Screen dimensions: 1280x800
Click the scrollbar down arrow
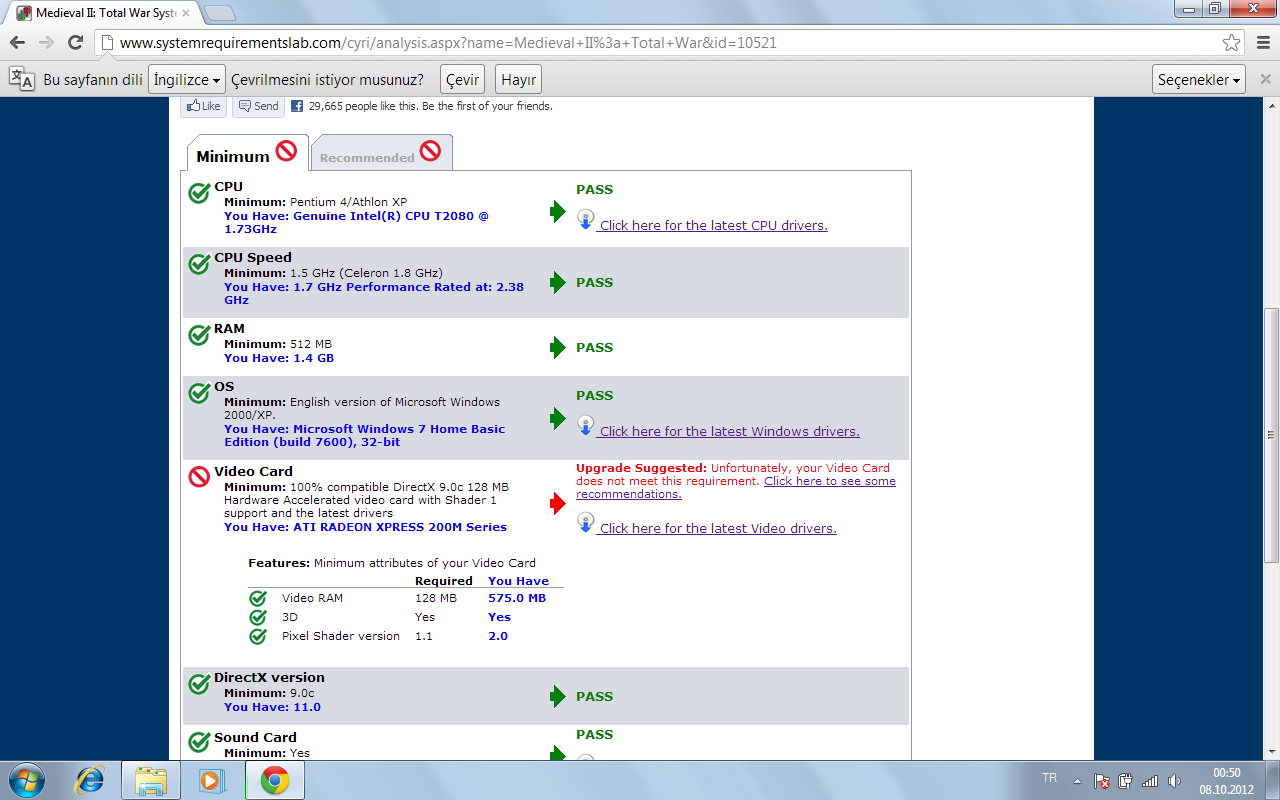click(1271, 750)
